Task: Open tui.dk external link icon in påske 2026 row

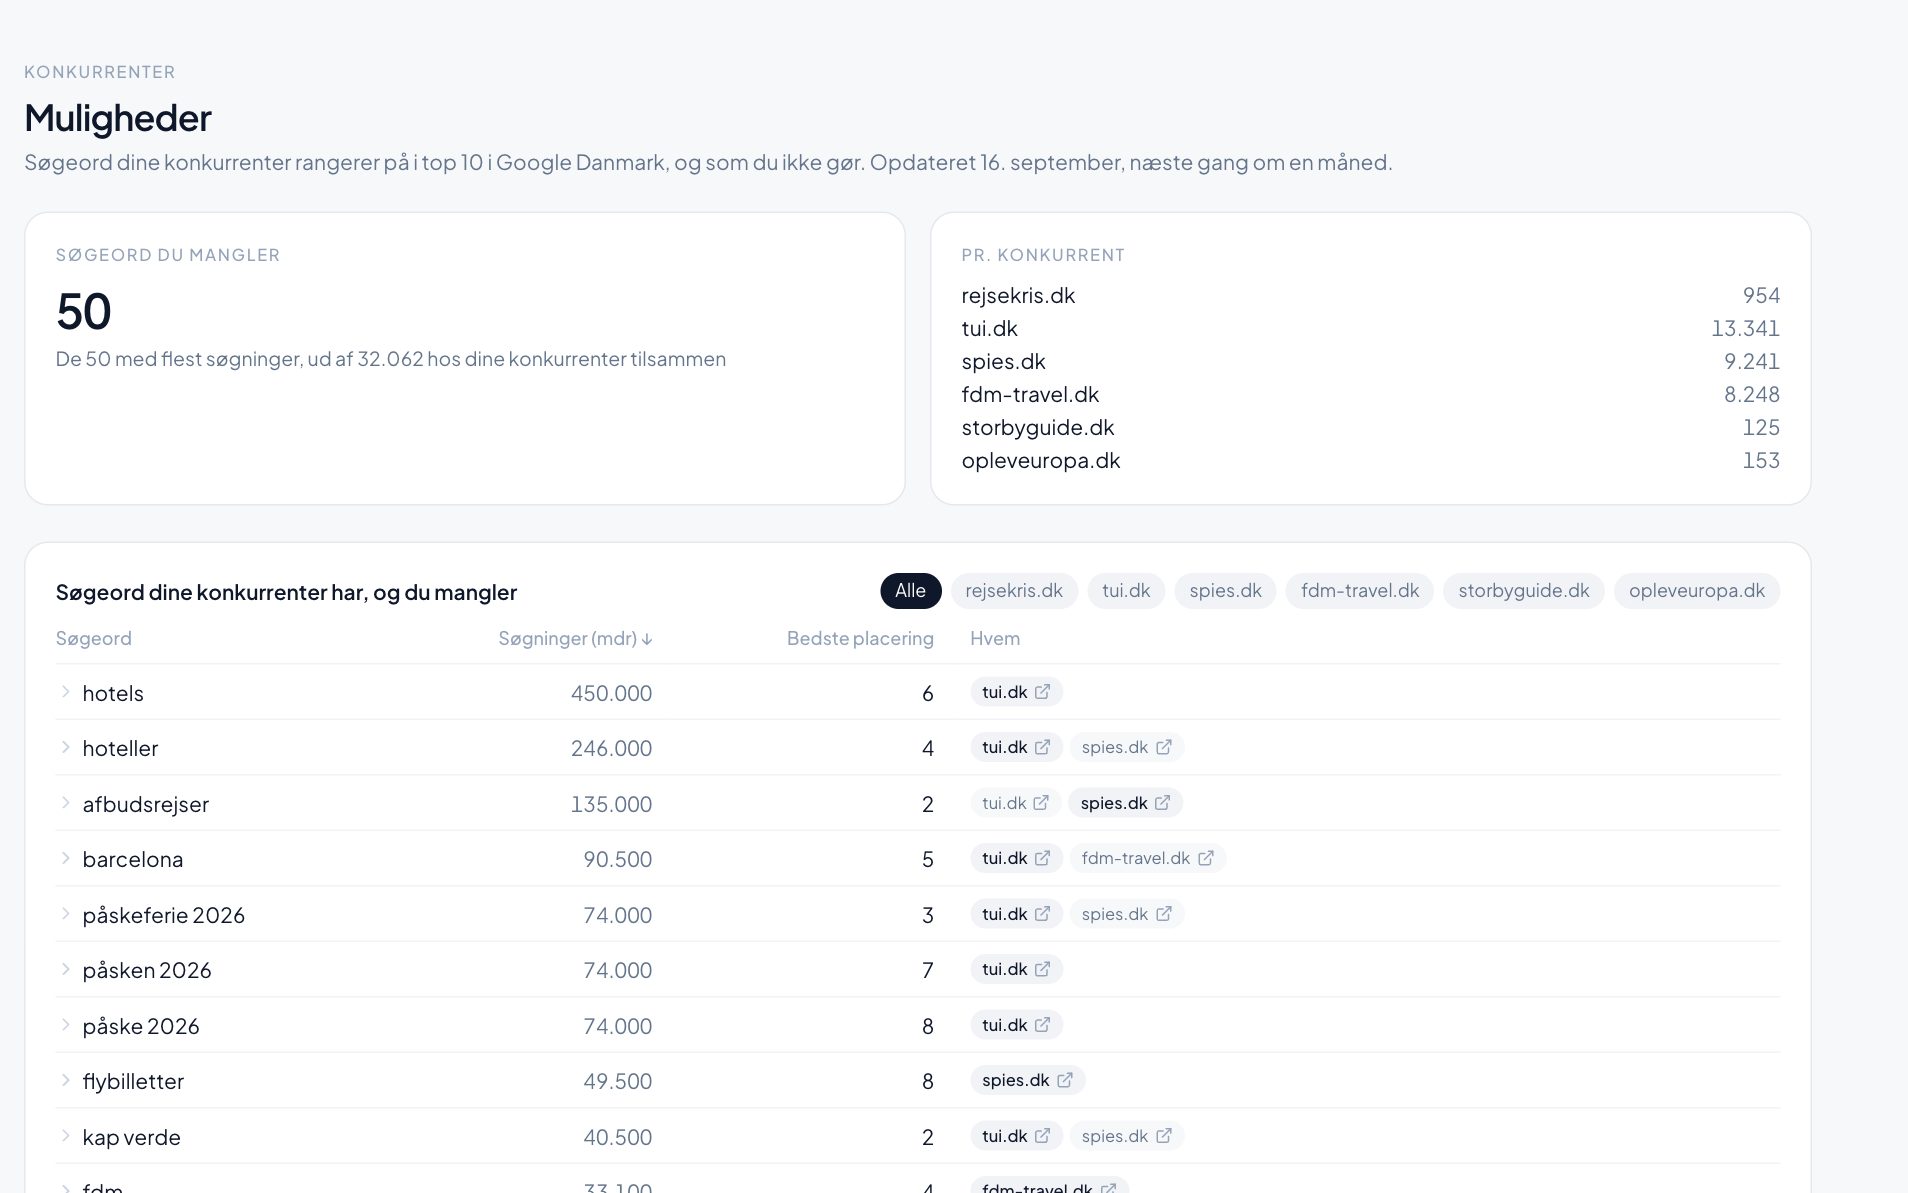Action: point(1042,1025)
